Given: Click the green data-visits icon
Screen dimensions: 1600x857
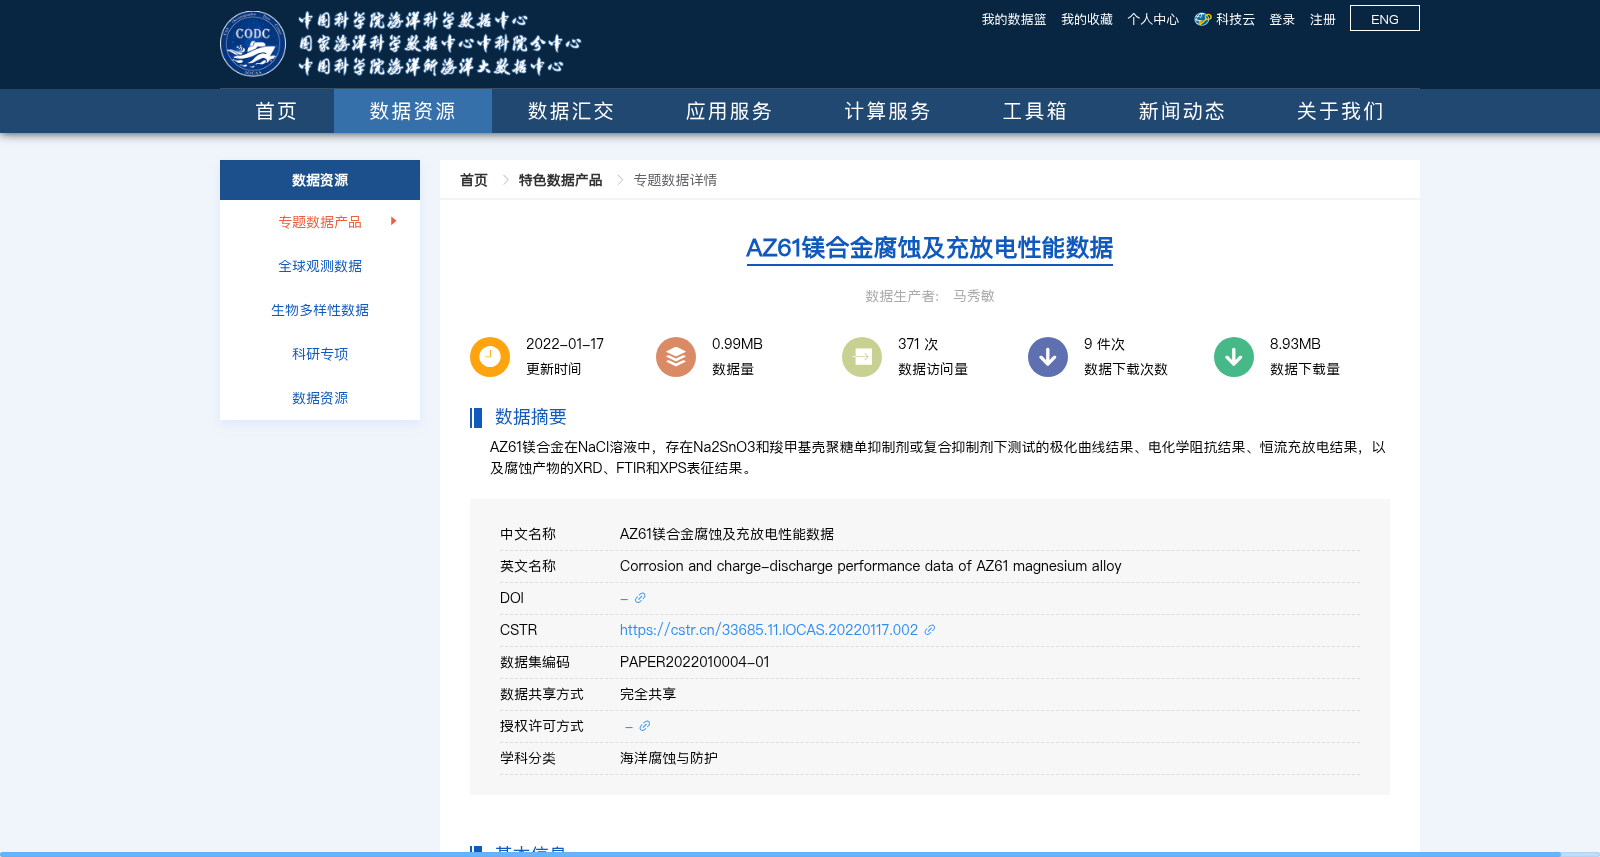Looking at the screenshot, I should [862, 357].
